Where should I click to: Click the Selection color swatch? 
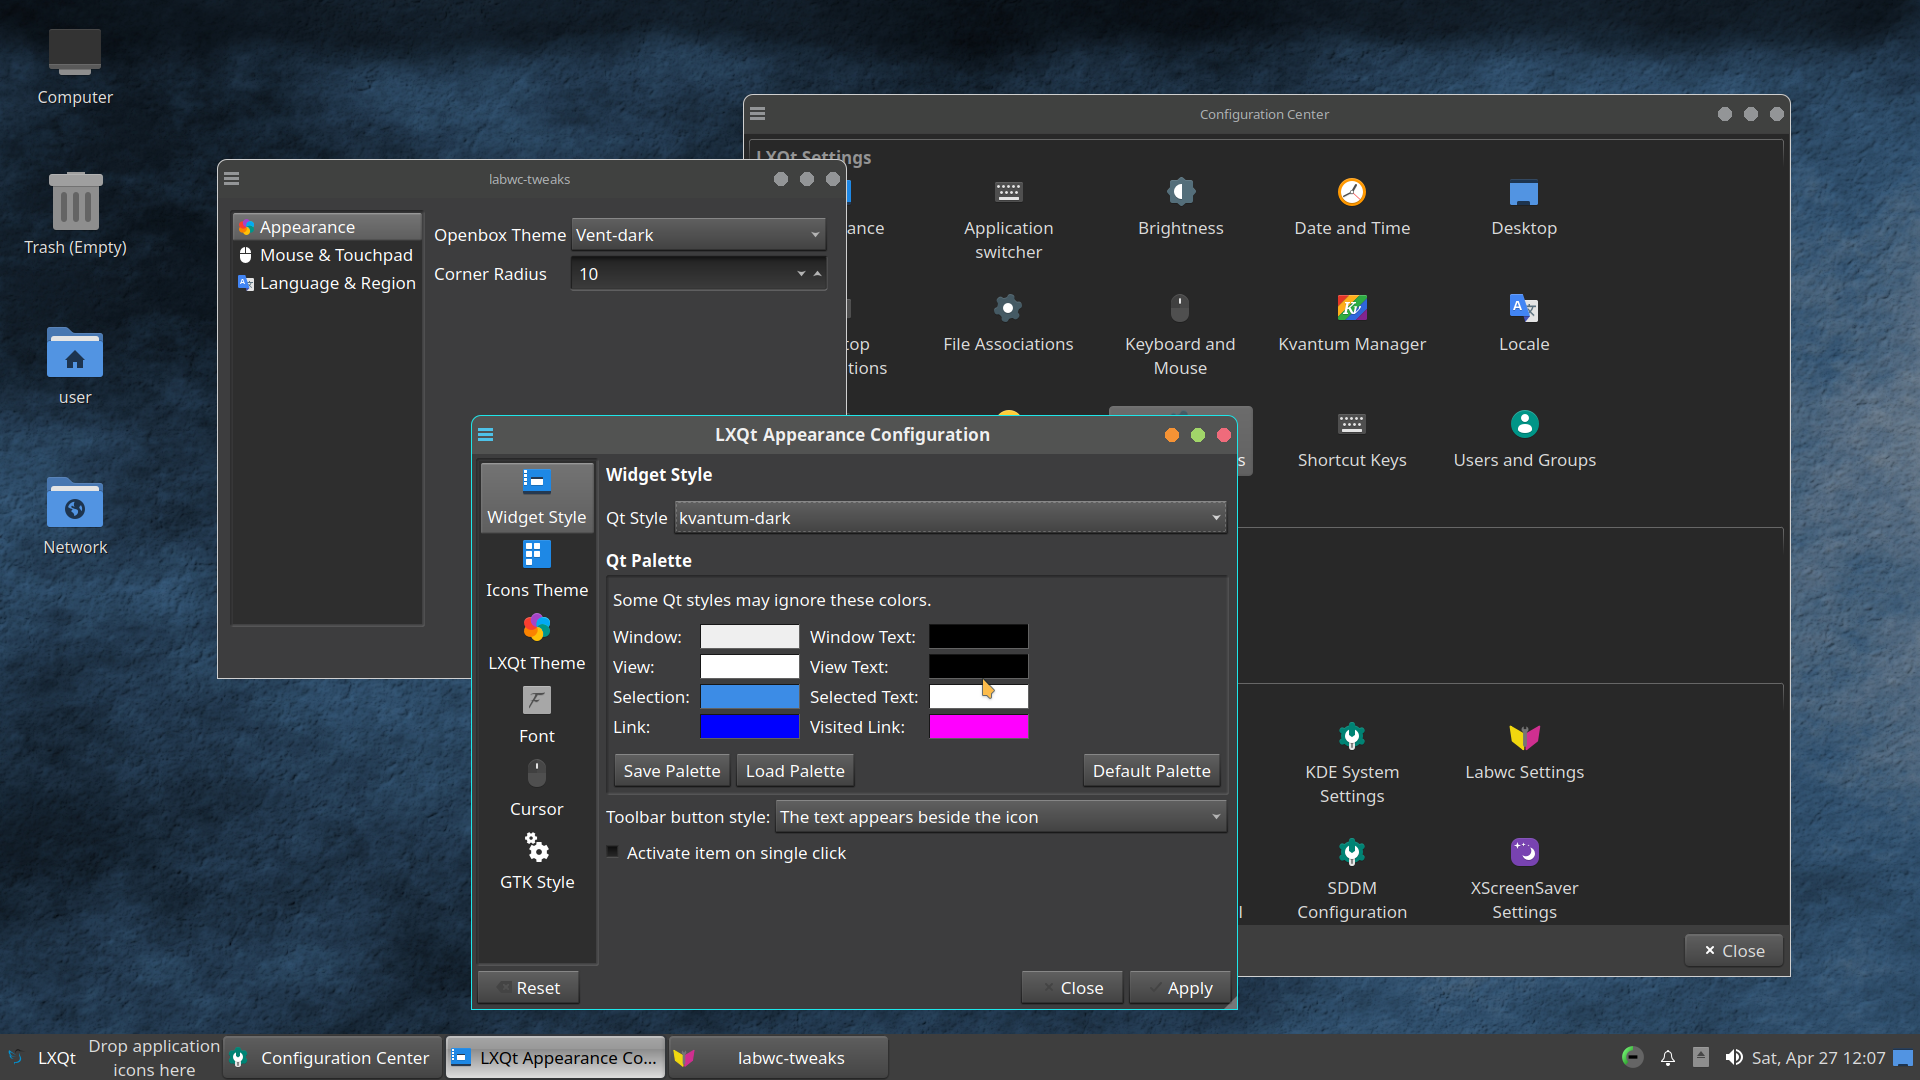pyautogui.click(x=749, y=697)
